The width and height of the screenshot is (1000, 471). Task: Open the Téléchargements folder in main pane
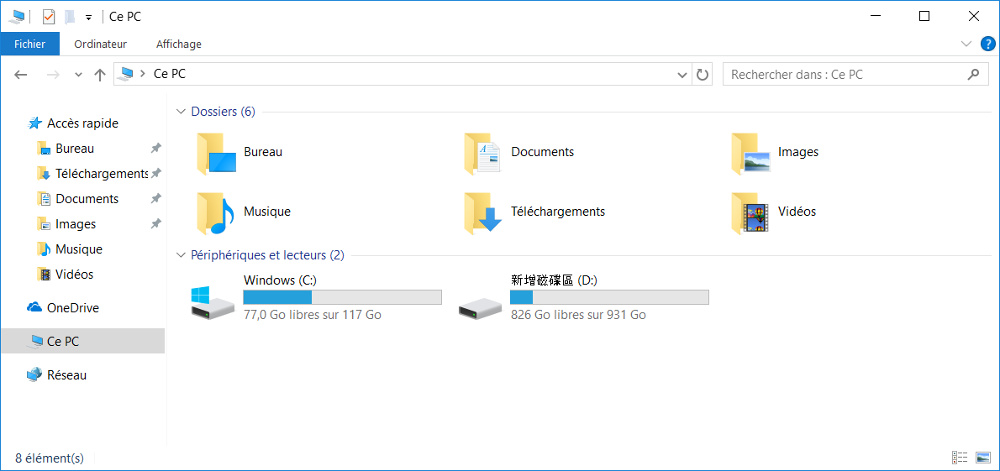483,212
